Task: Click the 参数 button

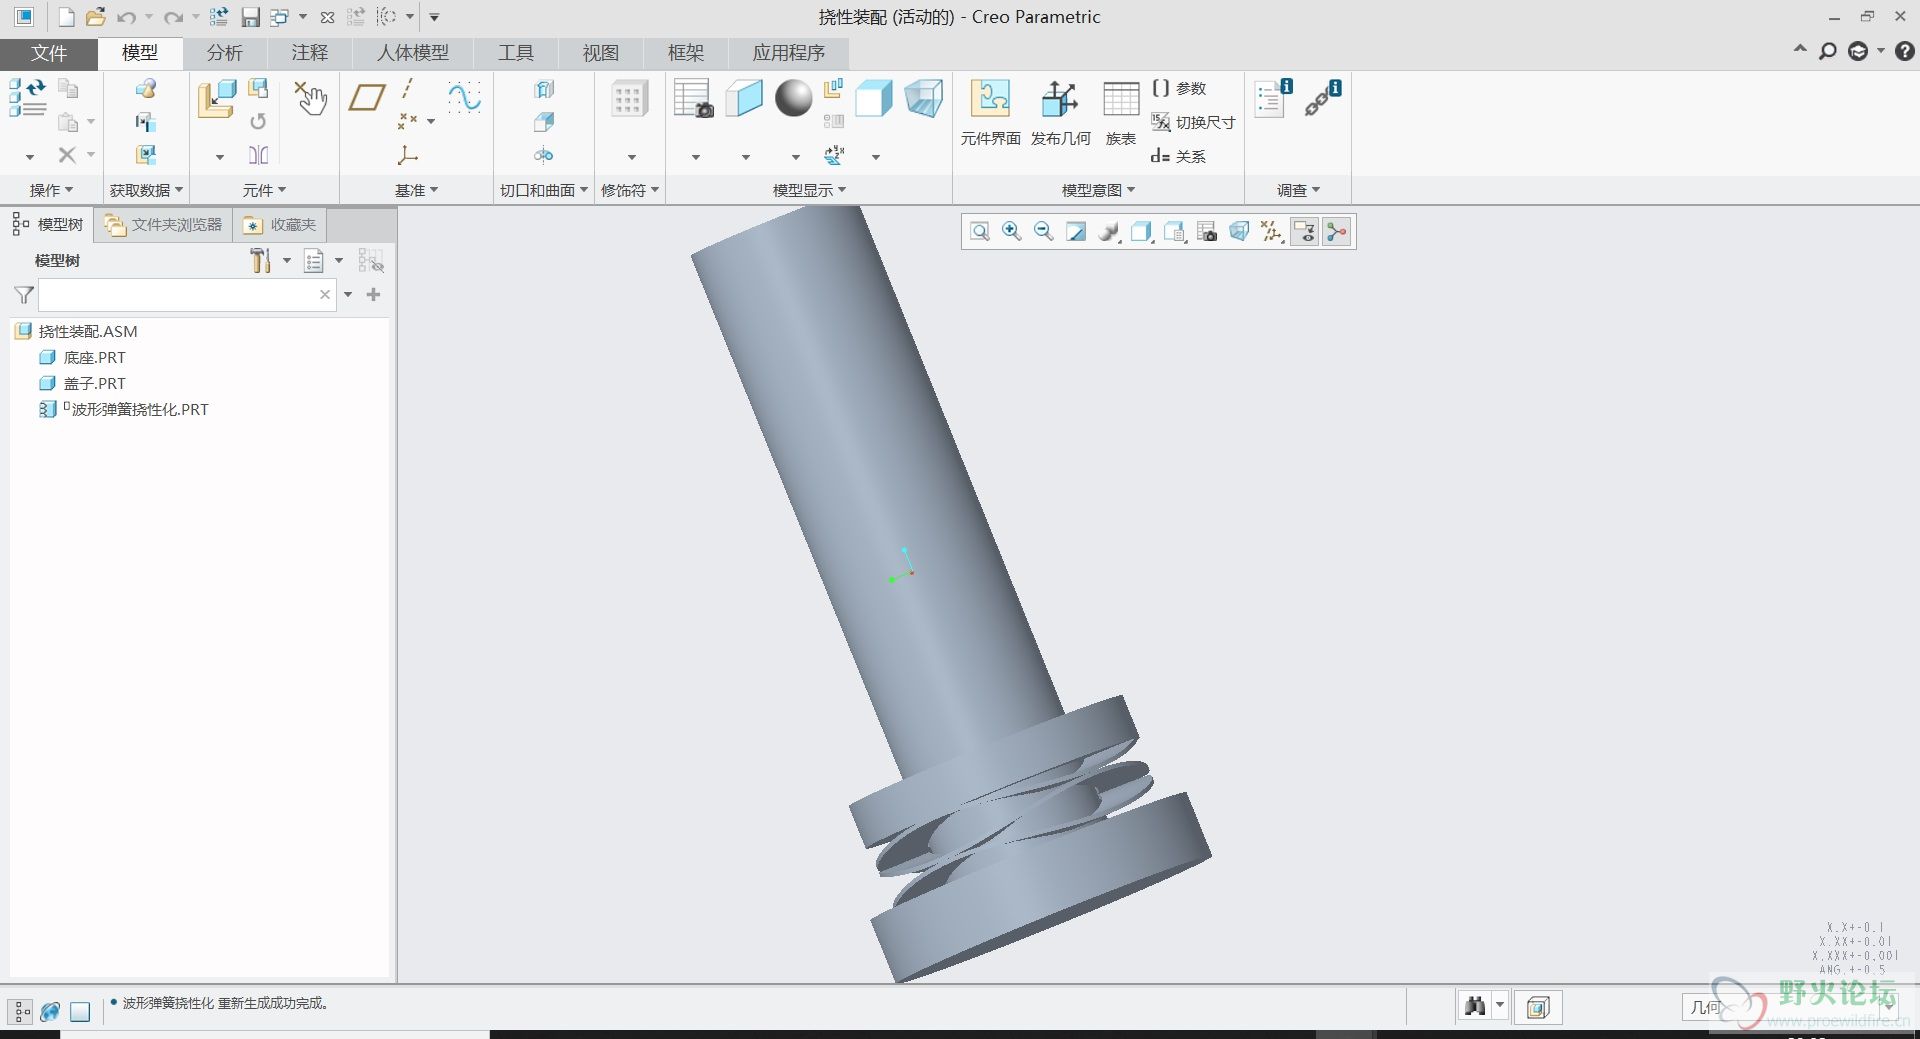Action: coord(1179,88)
